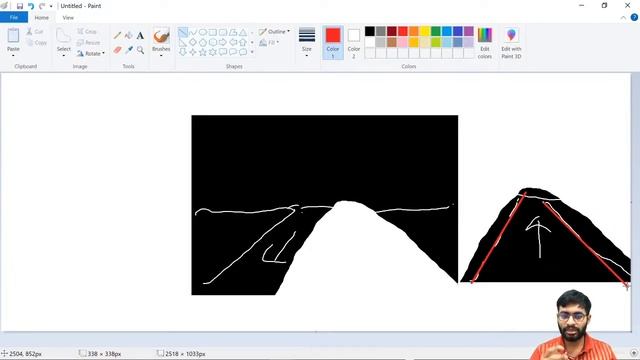Click the zoom in plus in status bar
The image size is (640, 360).
point(634,353)
